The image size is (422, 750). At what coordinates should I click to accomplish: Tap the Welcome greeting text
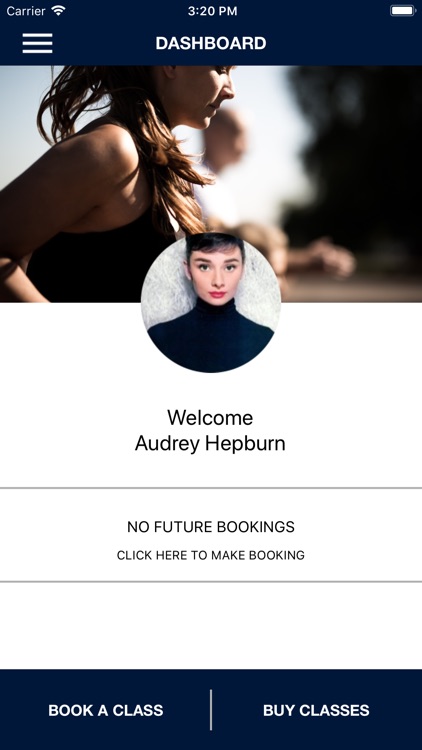click(210, 418)
